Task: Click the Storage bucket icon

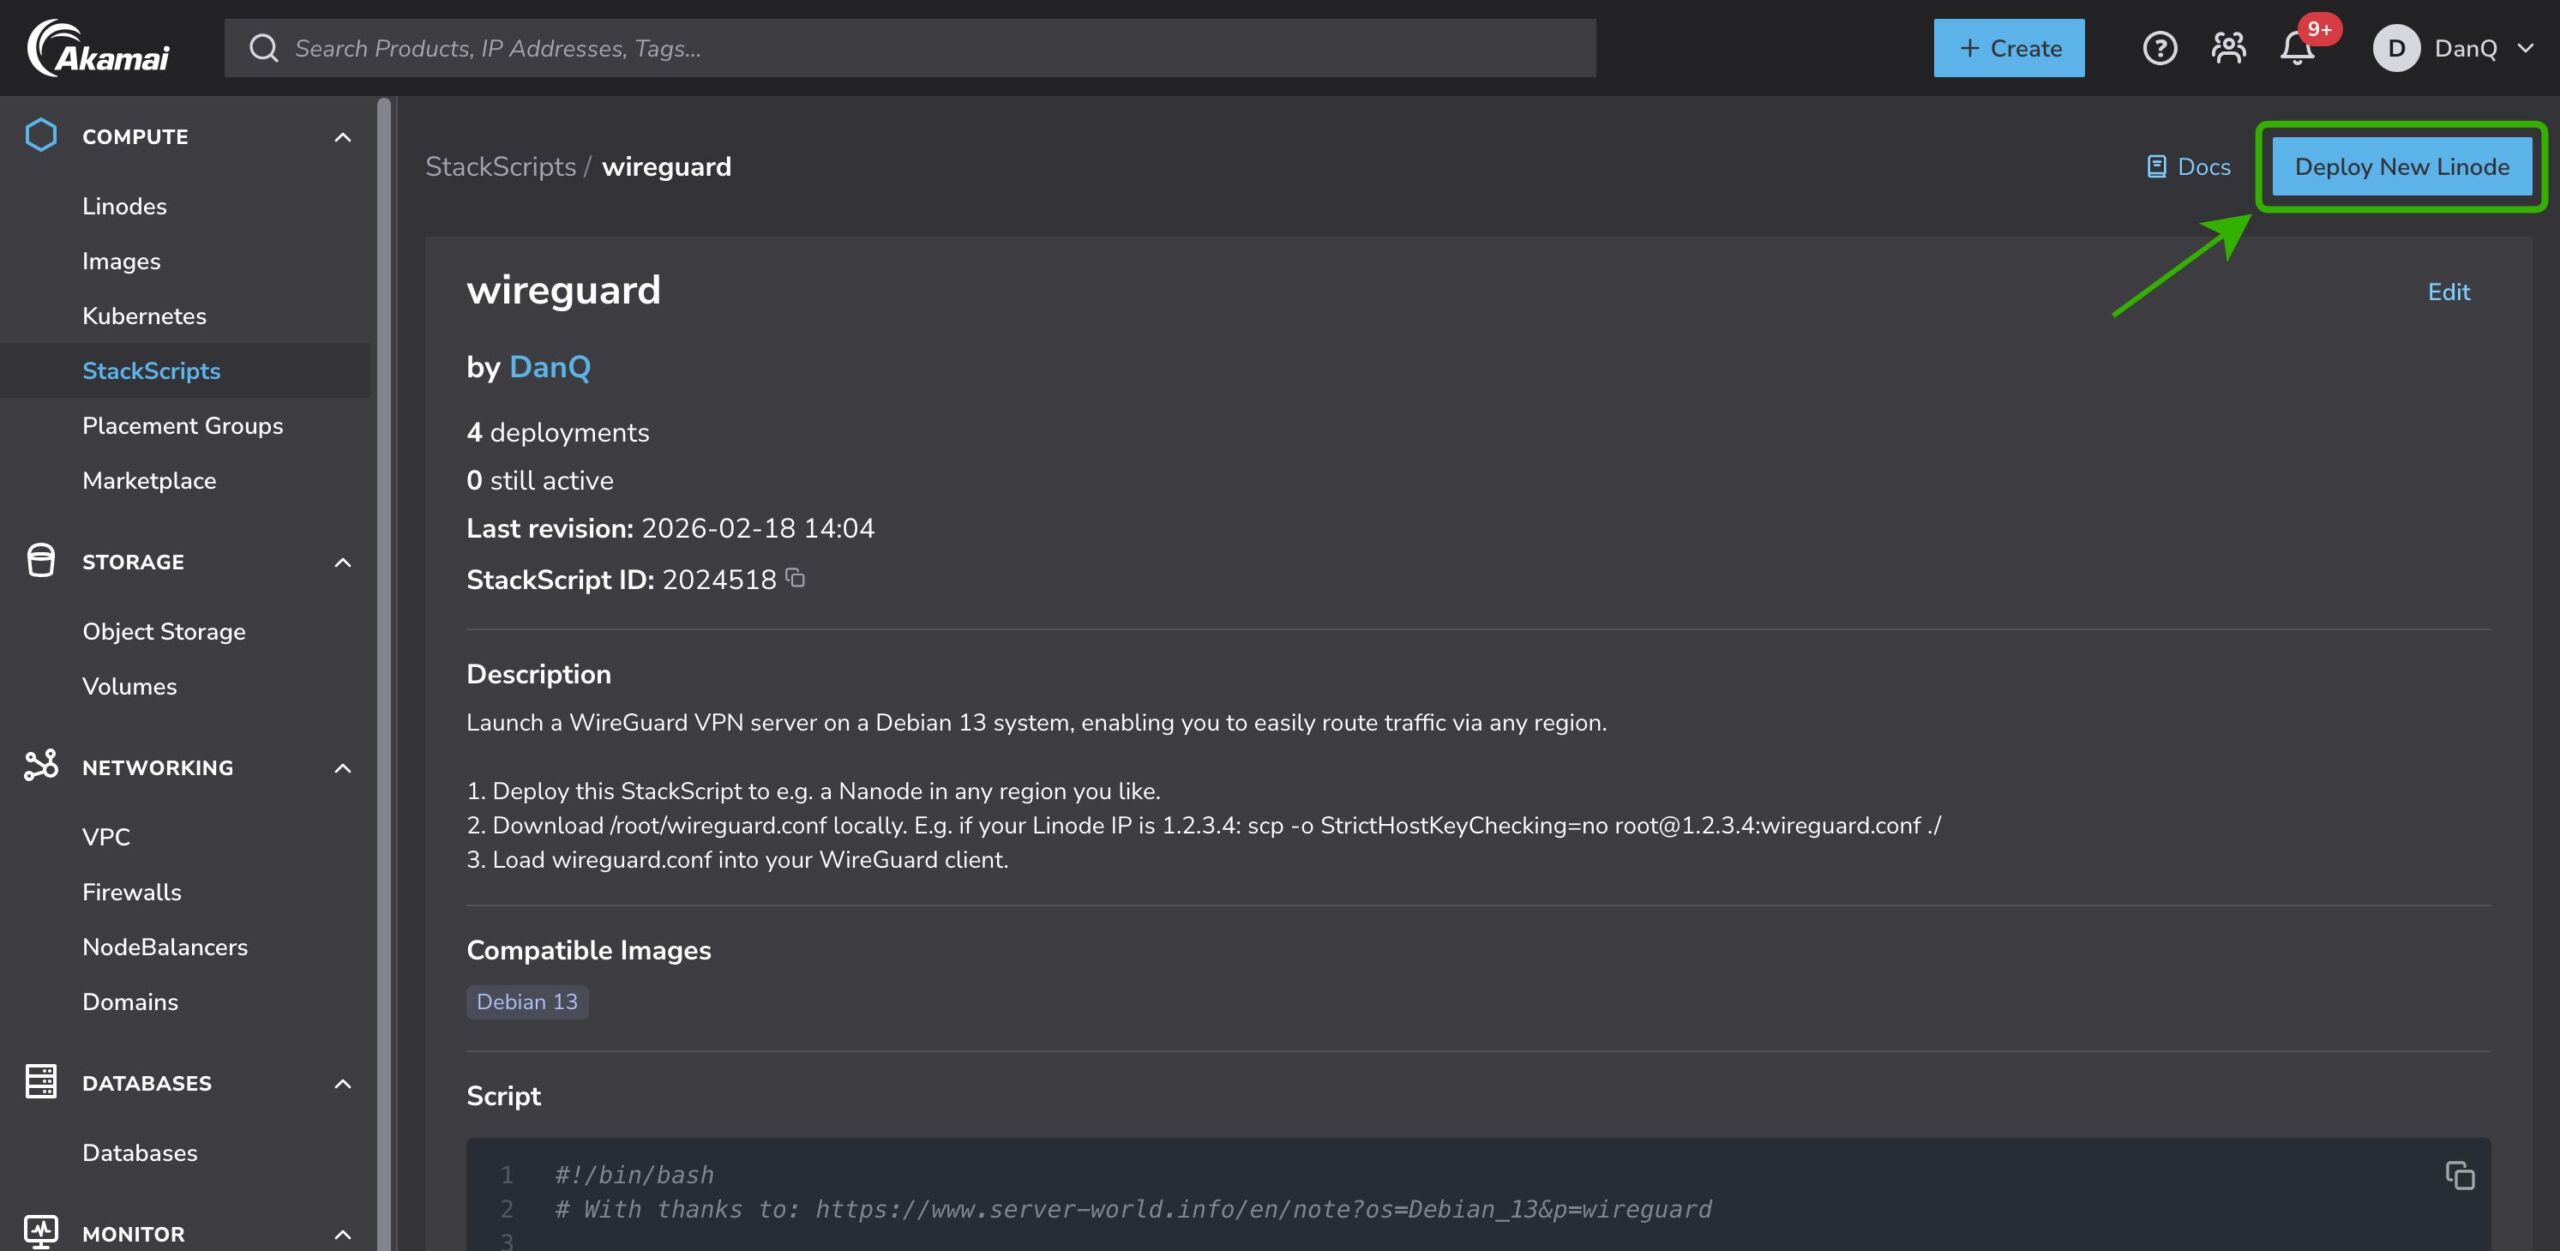Action: [41, 561]
